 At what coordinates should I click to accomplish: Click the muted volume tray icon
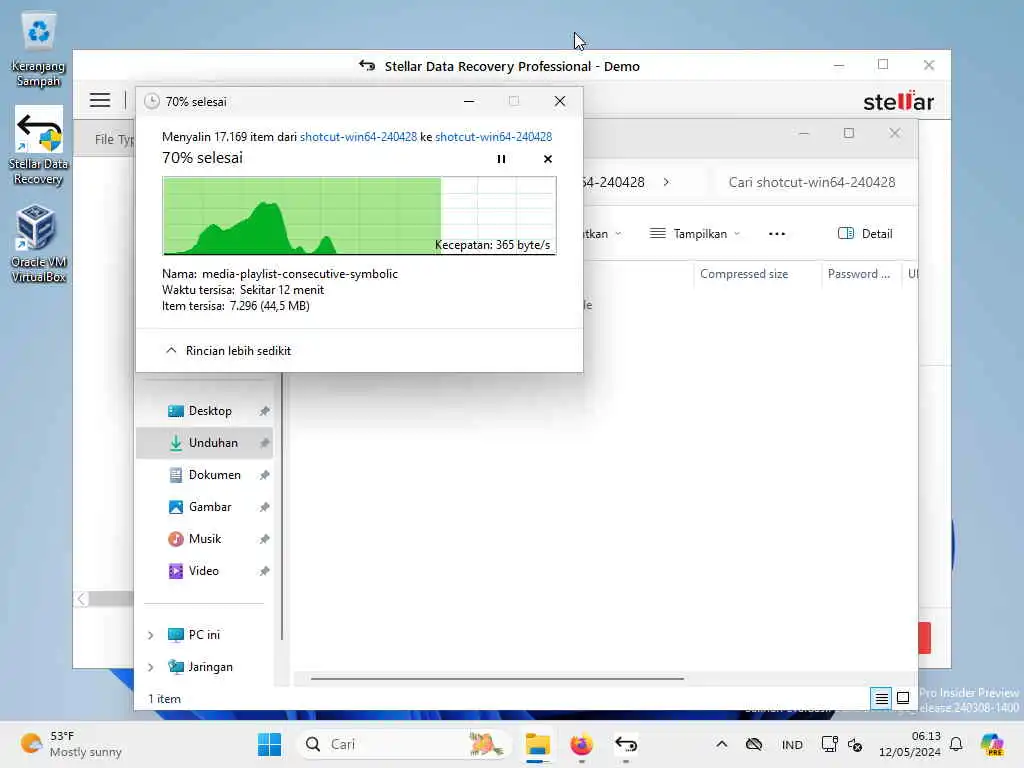coord(855,744)
